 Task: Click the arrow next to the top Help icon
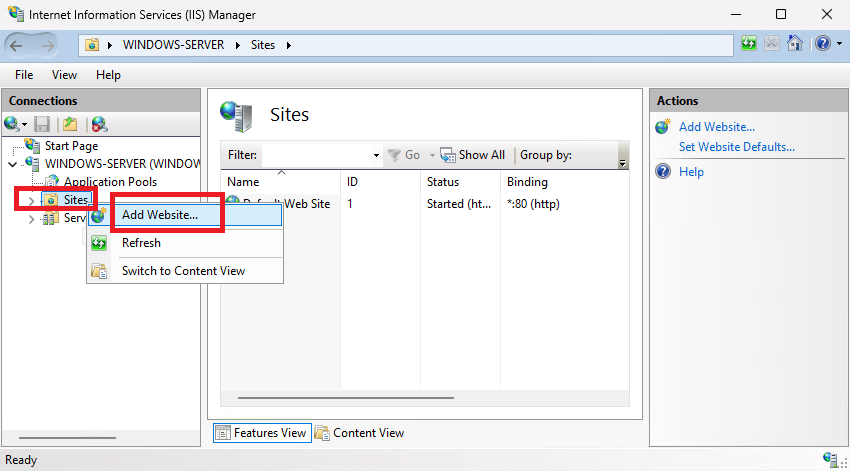coord(839,43)
